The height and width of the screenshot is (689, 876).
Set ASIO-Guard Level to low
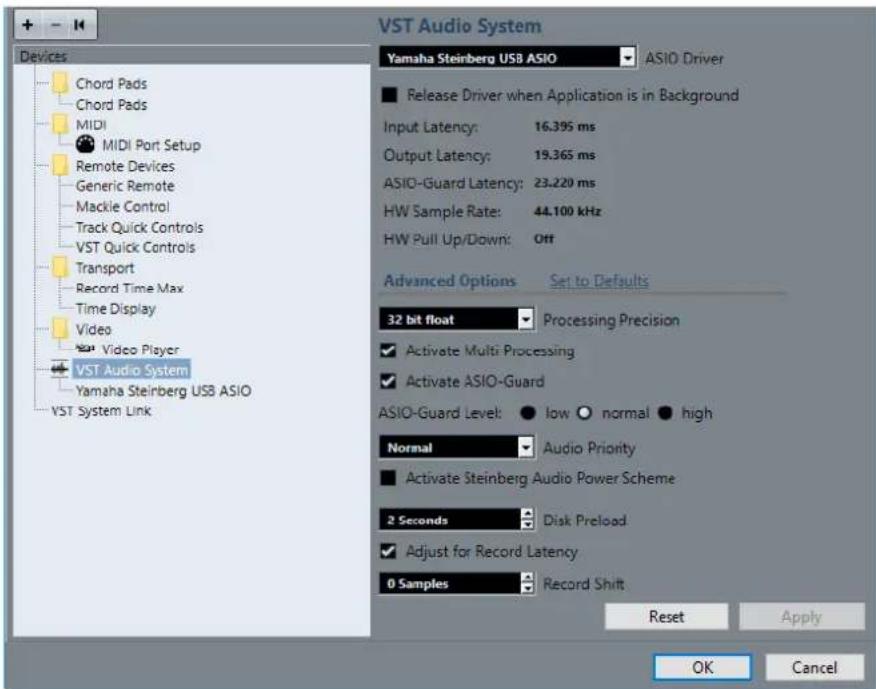point(527,413)
